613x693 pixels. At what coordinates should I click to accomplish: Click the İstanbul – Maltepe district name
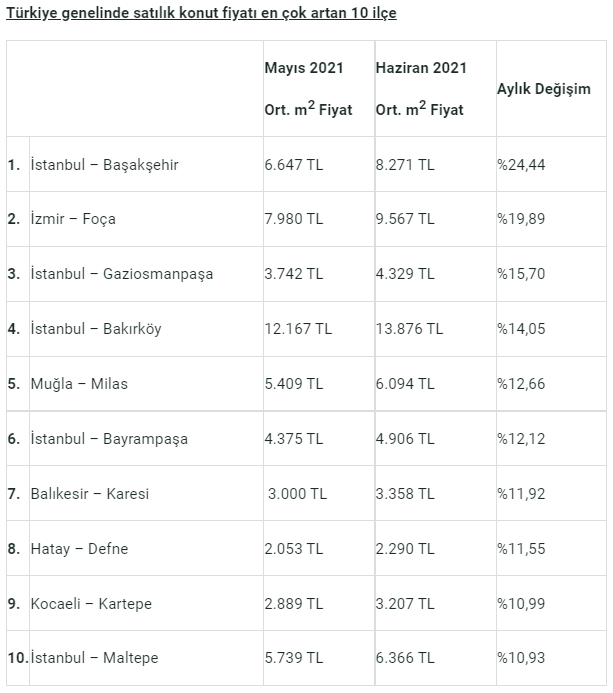[94, 657]
